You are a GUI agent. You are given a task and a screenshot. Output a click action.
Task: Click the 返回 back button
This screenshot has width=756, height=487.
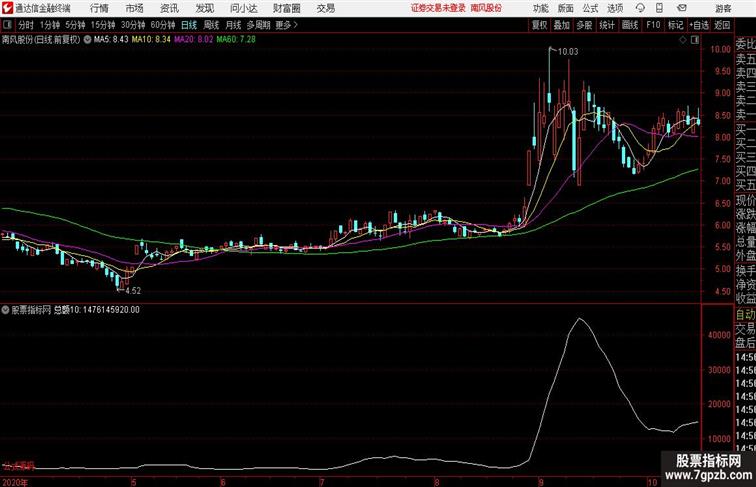click(722, 25)
